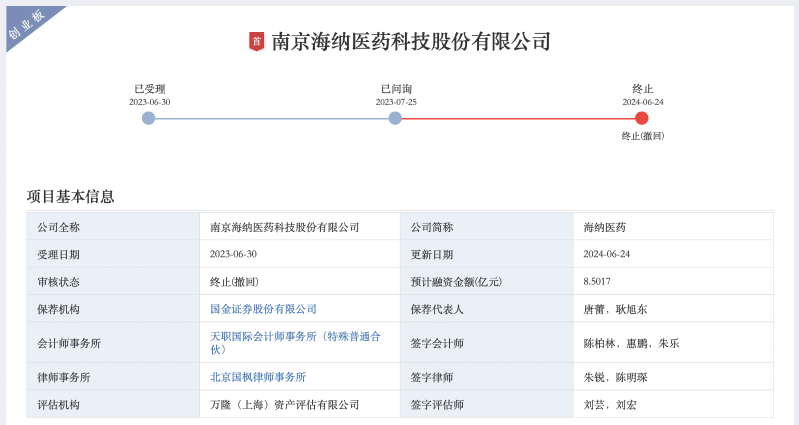Screen dimensions: 799x425
Task: Select the 已受理 timeline dot
Action: (x=149, y=118)
